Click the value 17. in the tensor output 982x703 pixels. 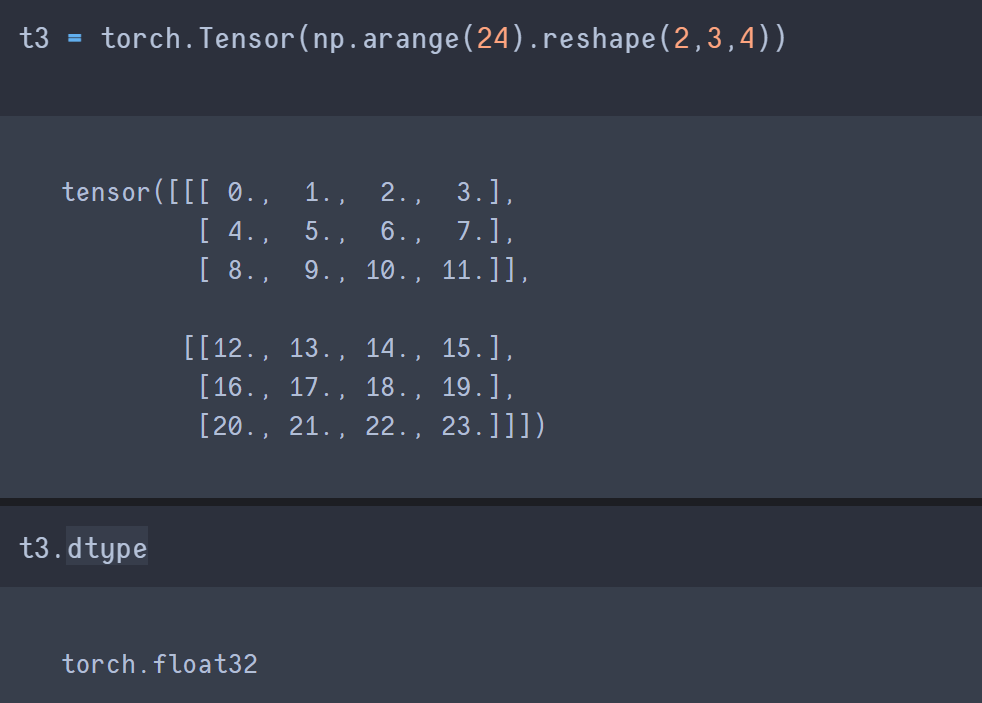(310, 387)
